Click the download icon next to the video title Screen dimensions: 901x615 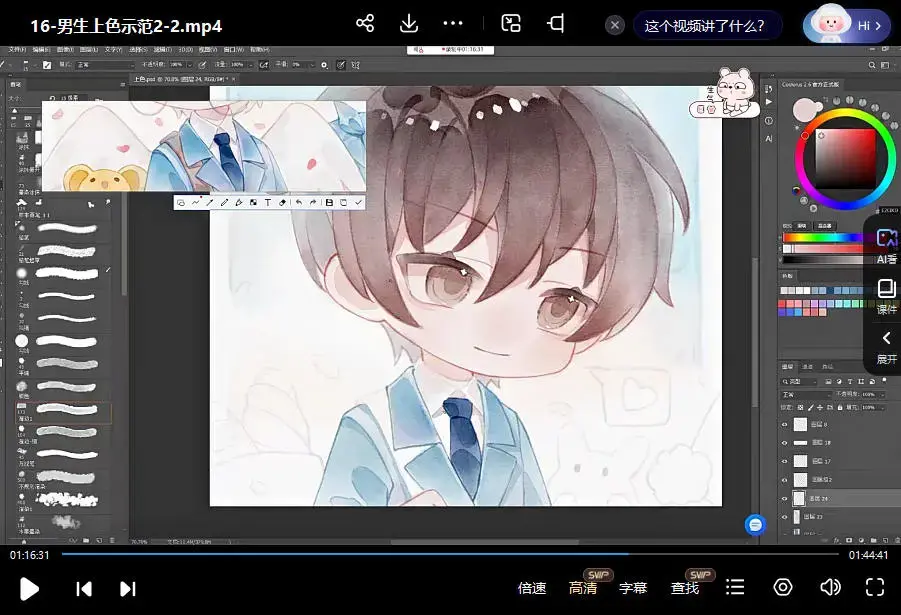[x=408, y=23]
